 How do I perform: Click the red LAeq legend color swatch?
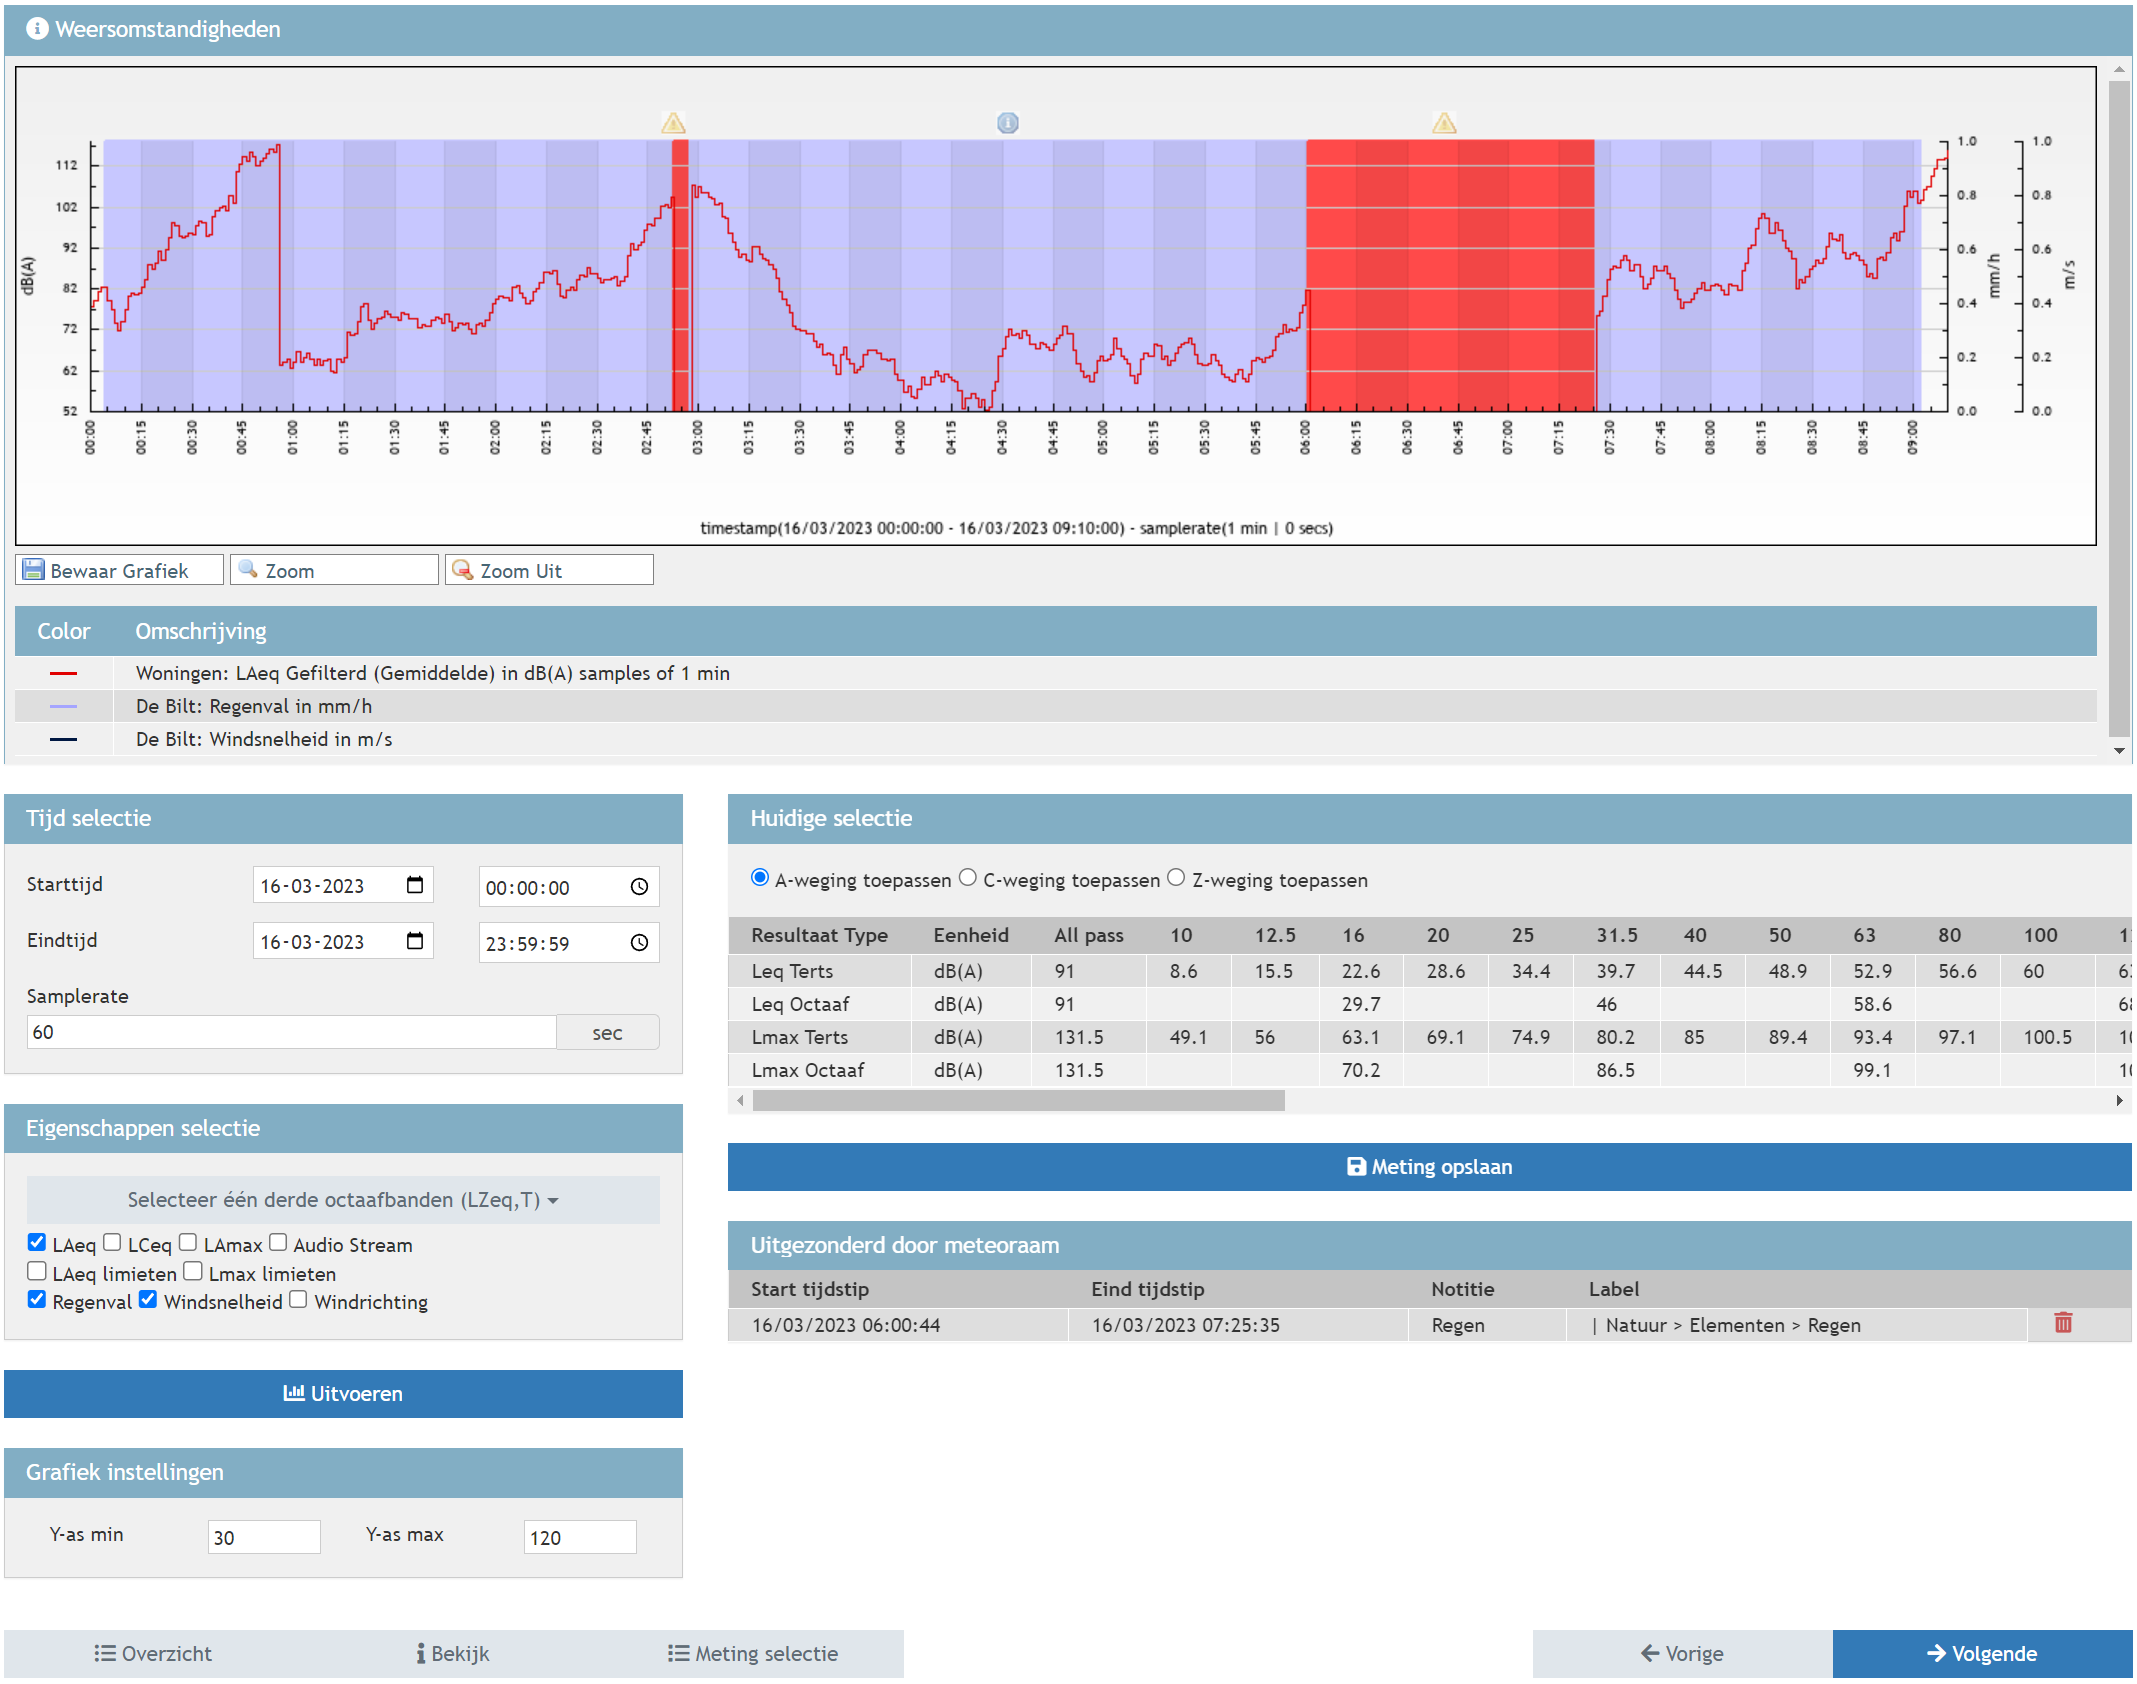pos(63,673)
